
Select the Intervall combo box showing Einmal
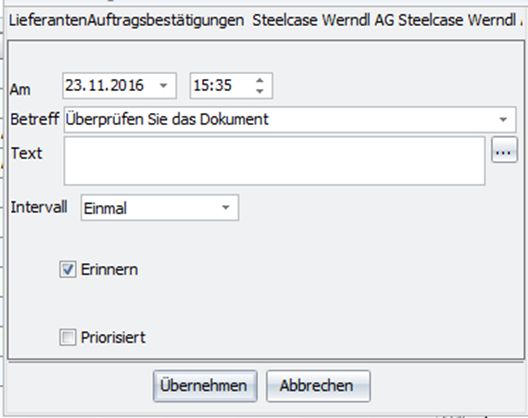(160, 207)
